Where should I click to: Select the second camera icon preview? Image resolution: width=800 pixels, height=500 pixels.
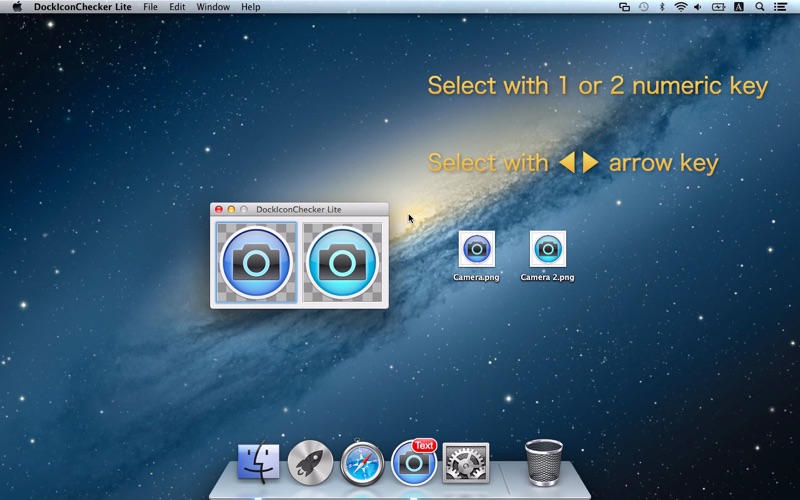tap(342, 262)
